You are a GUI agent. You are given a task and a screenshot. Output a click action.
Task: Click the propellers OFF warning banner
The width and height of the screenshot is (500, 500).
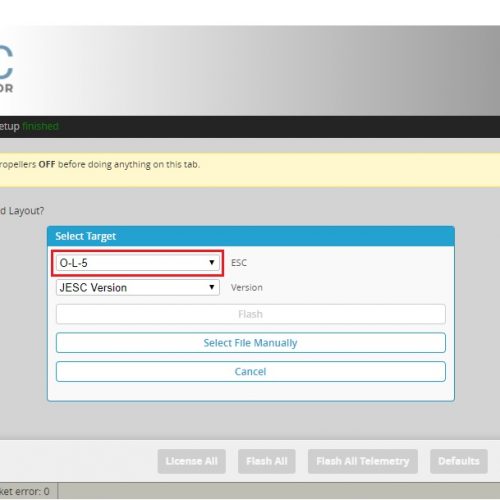tap(250, 170)
